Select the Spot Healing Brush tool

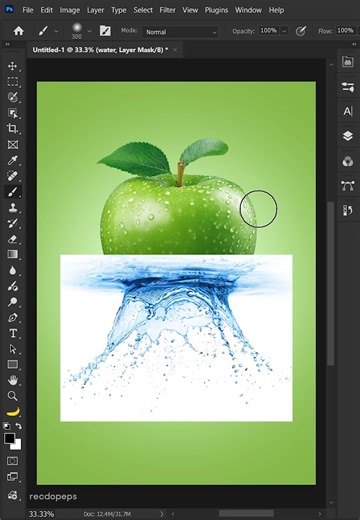(x=13, y=176)
